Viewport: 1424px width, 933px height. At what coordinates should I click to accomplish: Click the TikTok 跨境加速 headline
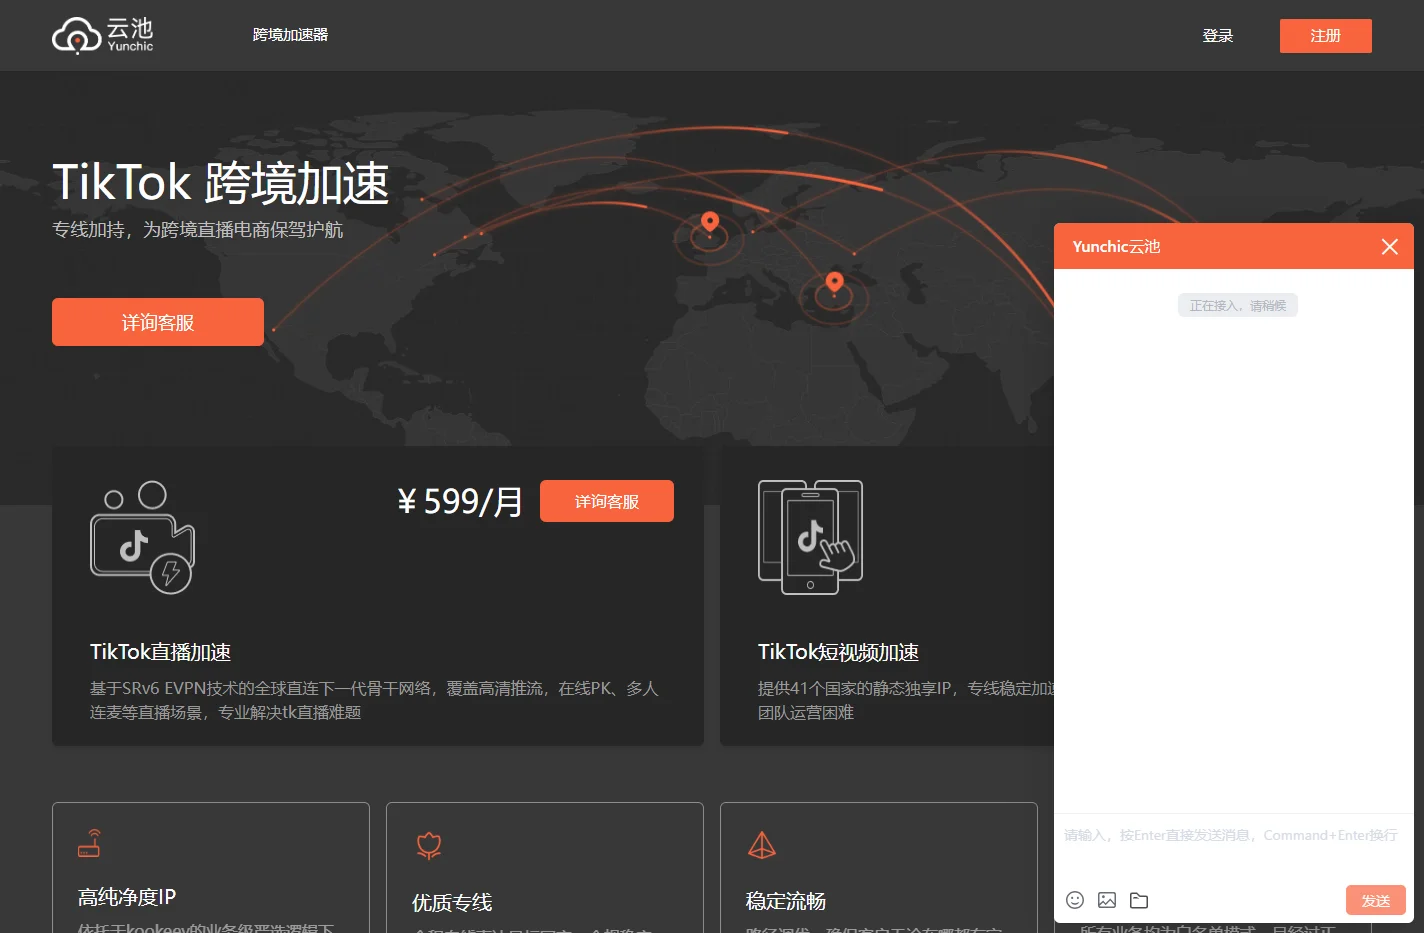(x=220, y=183)
